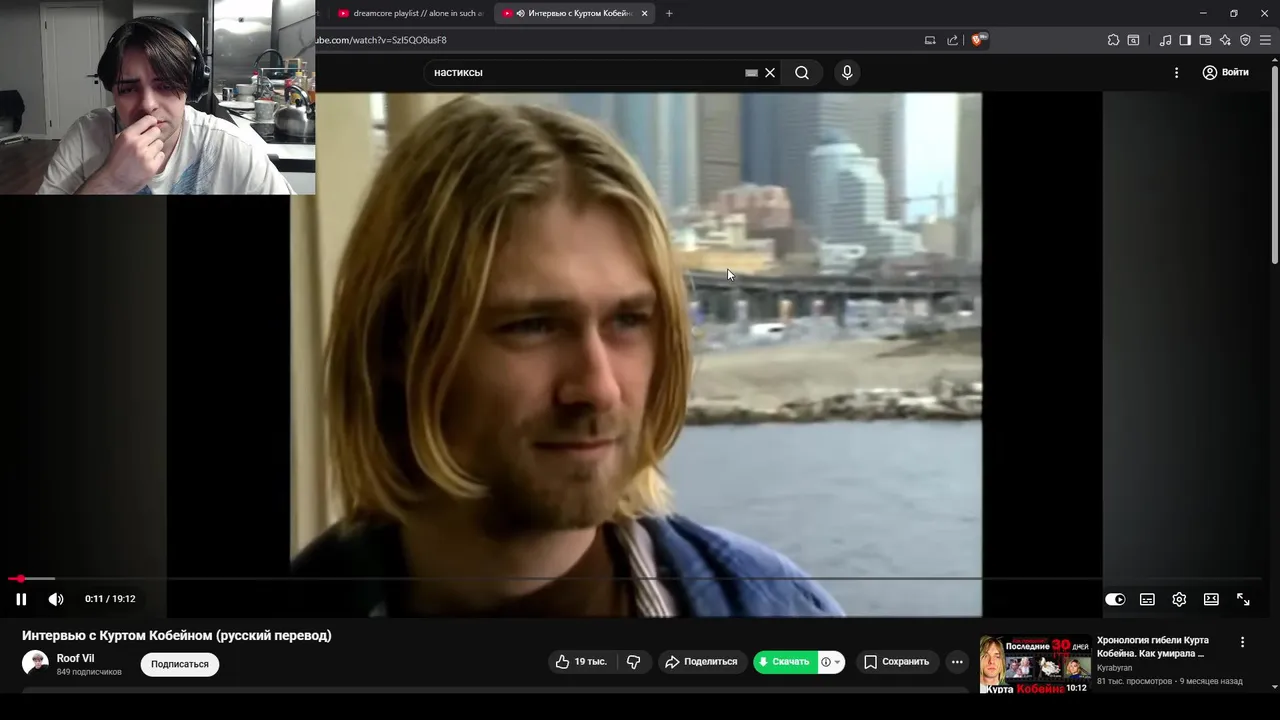Click the 0:11 / 19:12 time display
The image size is (1280, 720).
(110, 599)
